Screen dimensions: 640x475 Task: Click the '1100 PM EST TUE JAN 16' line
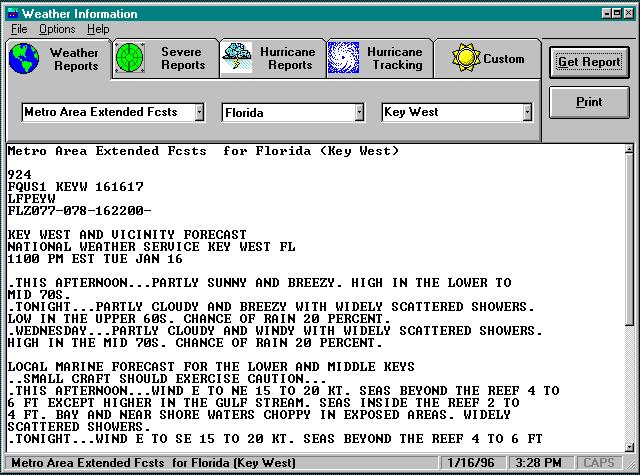[95, 259]
